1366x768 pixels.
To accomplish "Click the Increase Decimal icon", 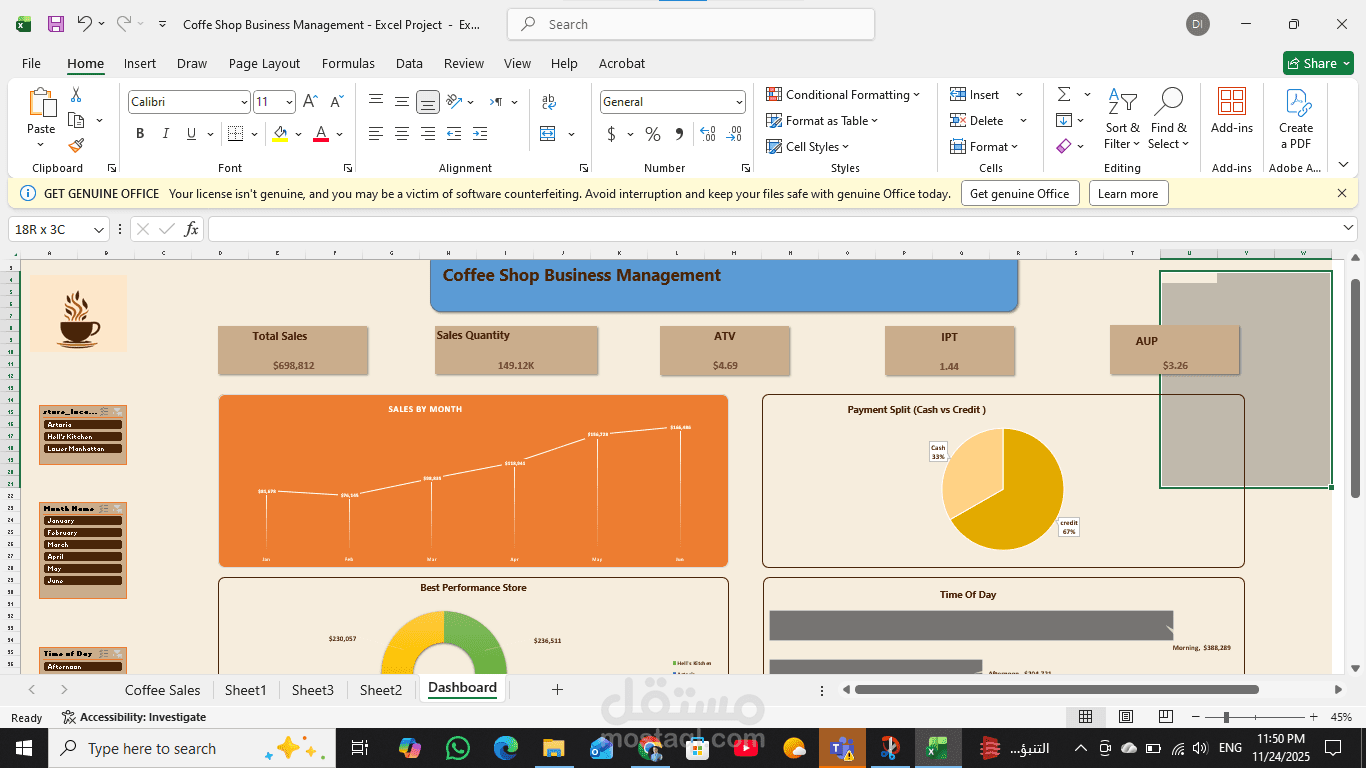I will coord(708,134).
